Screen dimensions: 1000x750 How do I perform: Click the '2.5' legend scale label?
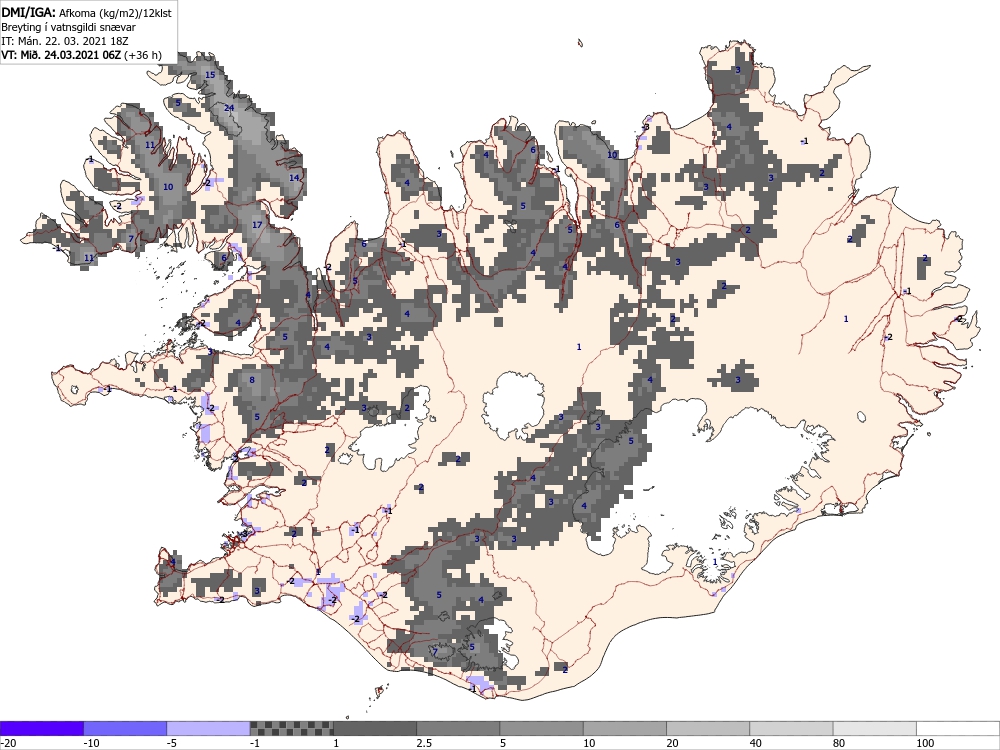[423, 743]
